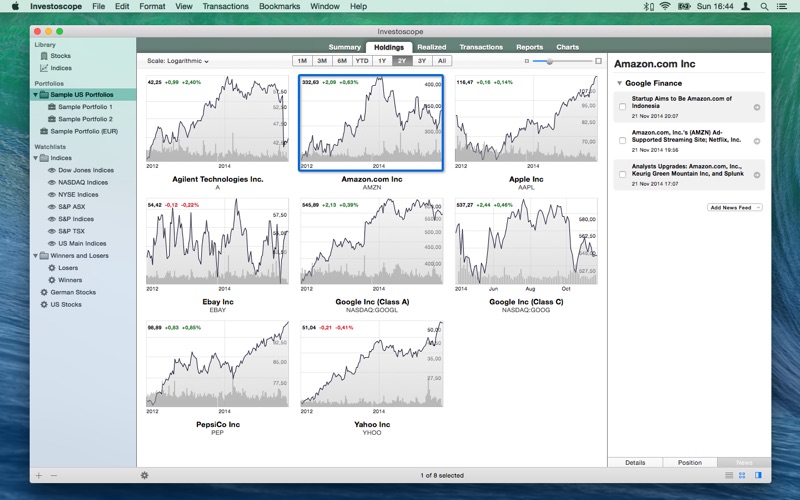The width and height of the screenshot is (800, 500).
Task: Show the Details inspector pane
Action: pyautogui.click(x=635, y=462)
